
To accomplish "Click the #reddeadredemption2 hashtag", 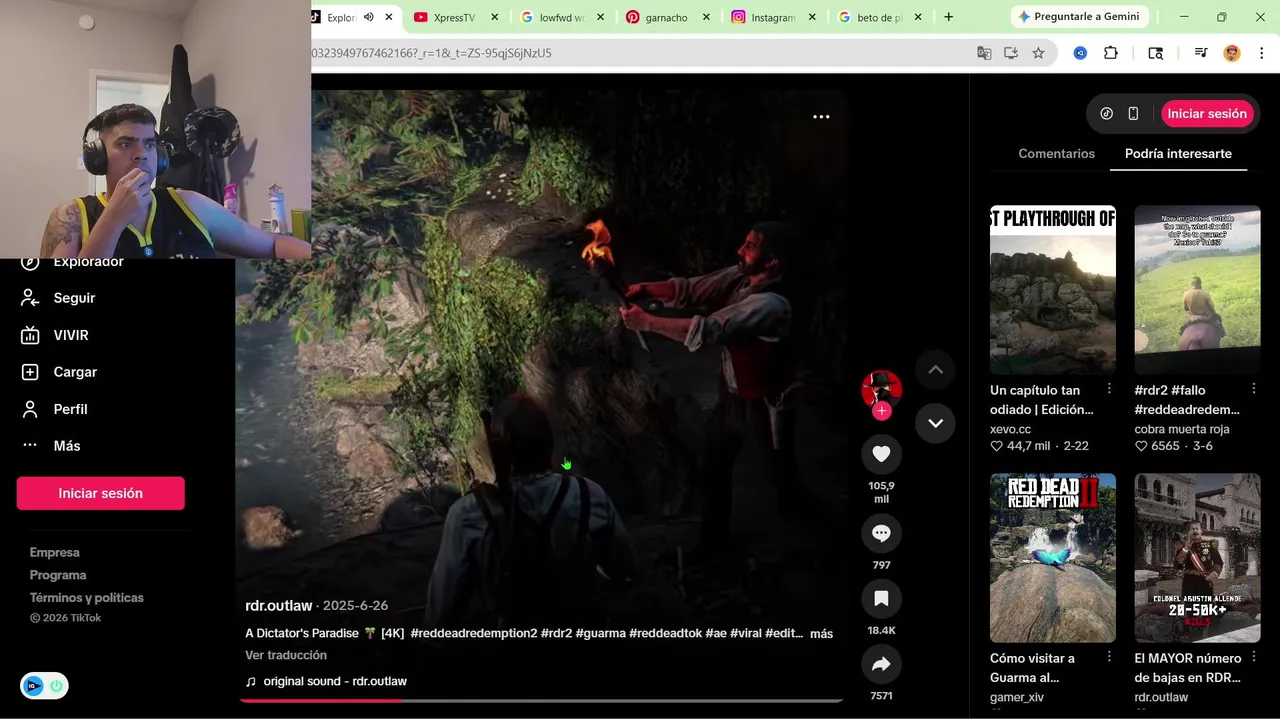I will click(474, 634).
